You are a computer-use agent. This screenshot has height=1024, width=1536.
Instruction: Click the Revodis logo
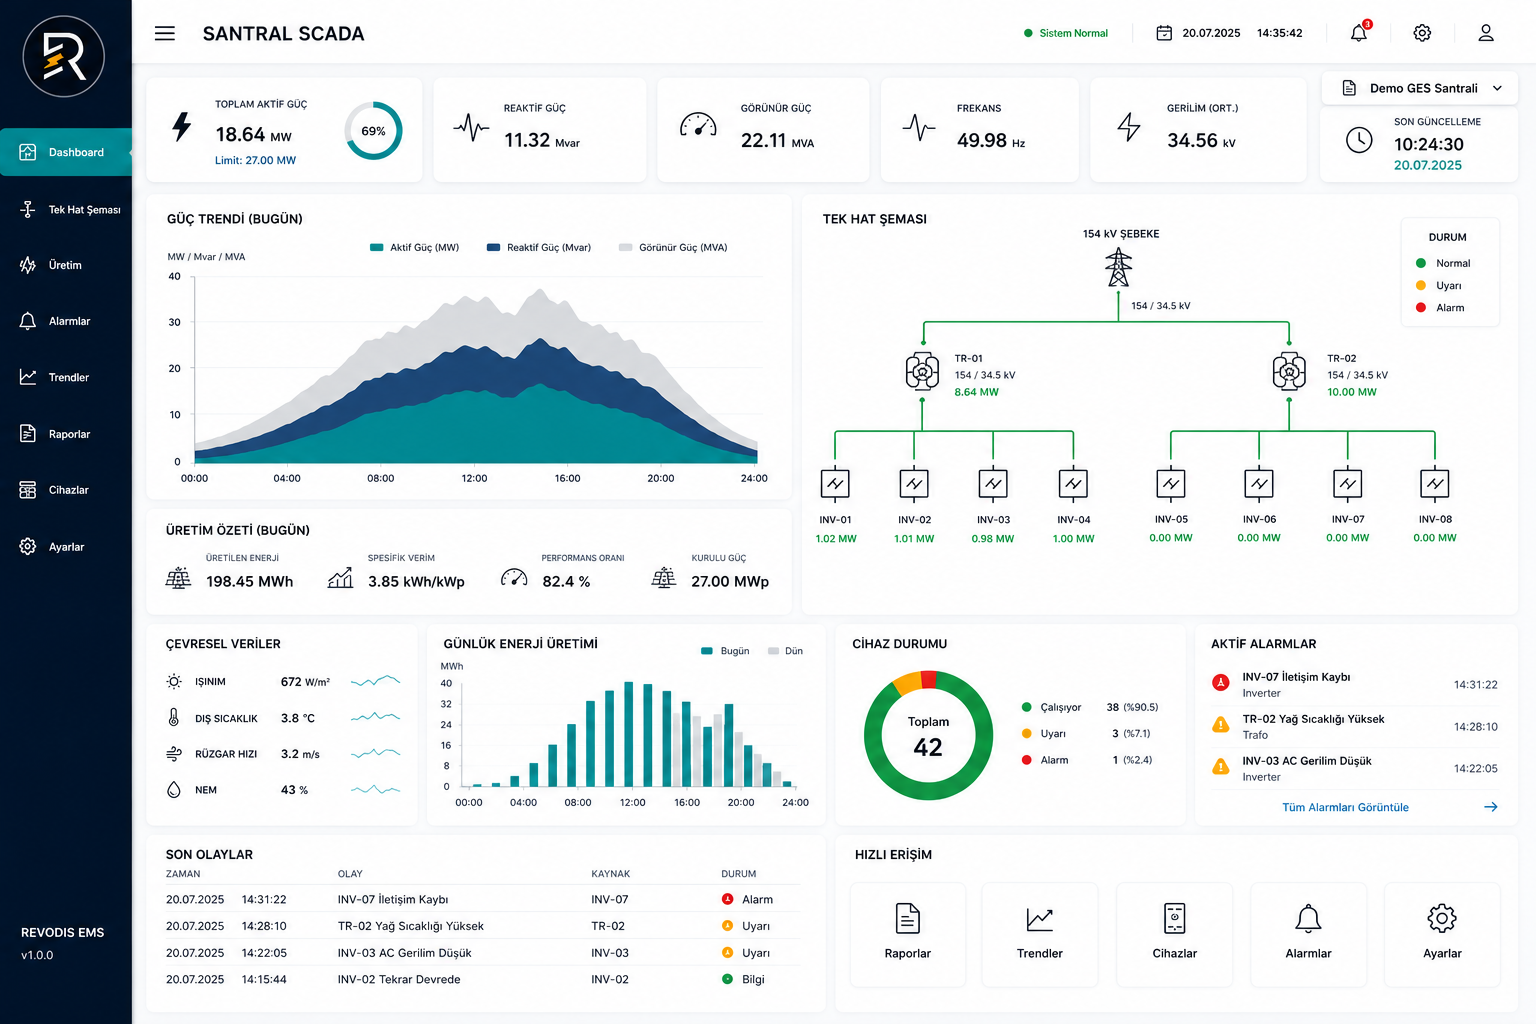[64, 57]
